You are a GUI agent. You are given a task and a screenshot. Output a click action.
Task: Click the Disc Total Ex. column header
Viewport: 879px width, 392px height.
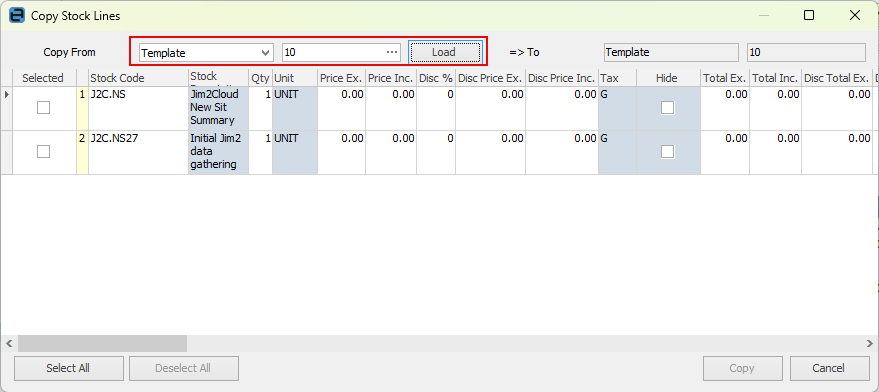click(x=837, y=78)
